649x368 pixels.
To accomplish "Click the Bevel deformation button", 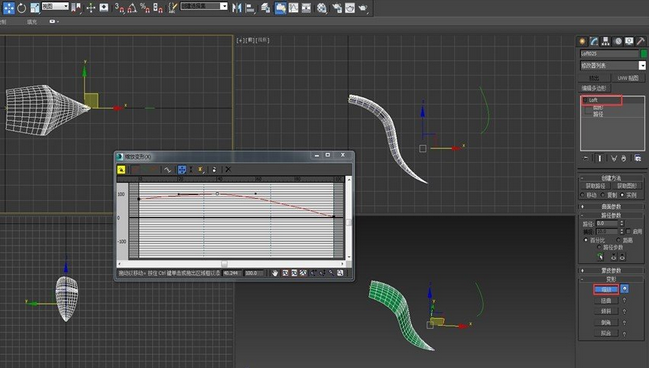I will [x=606, y=322].
